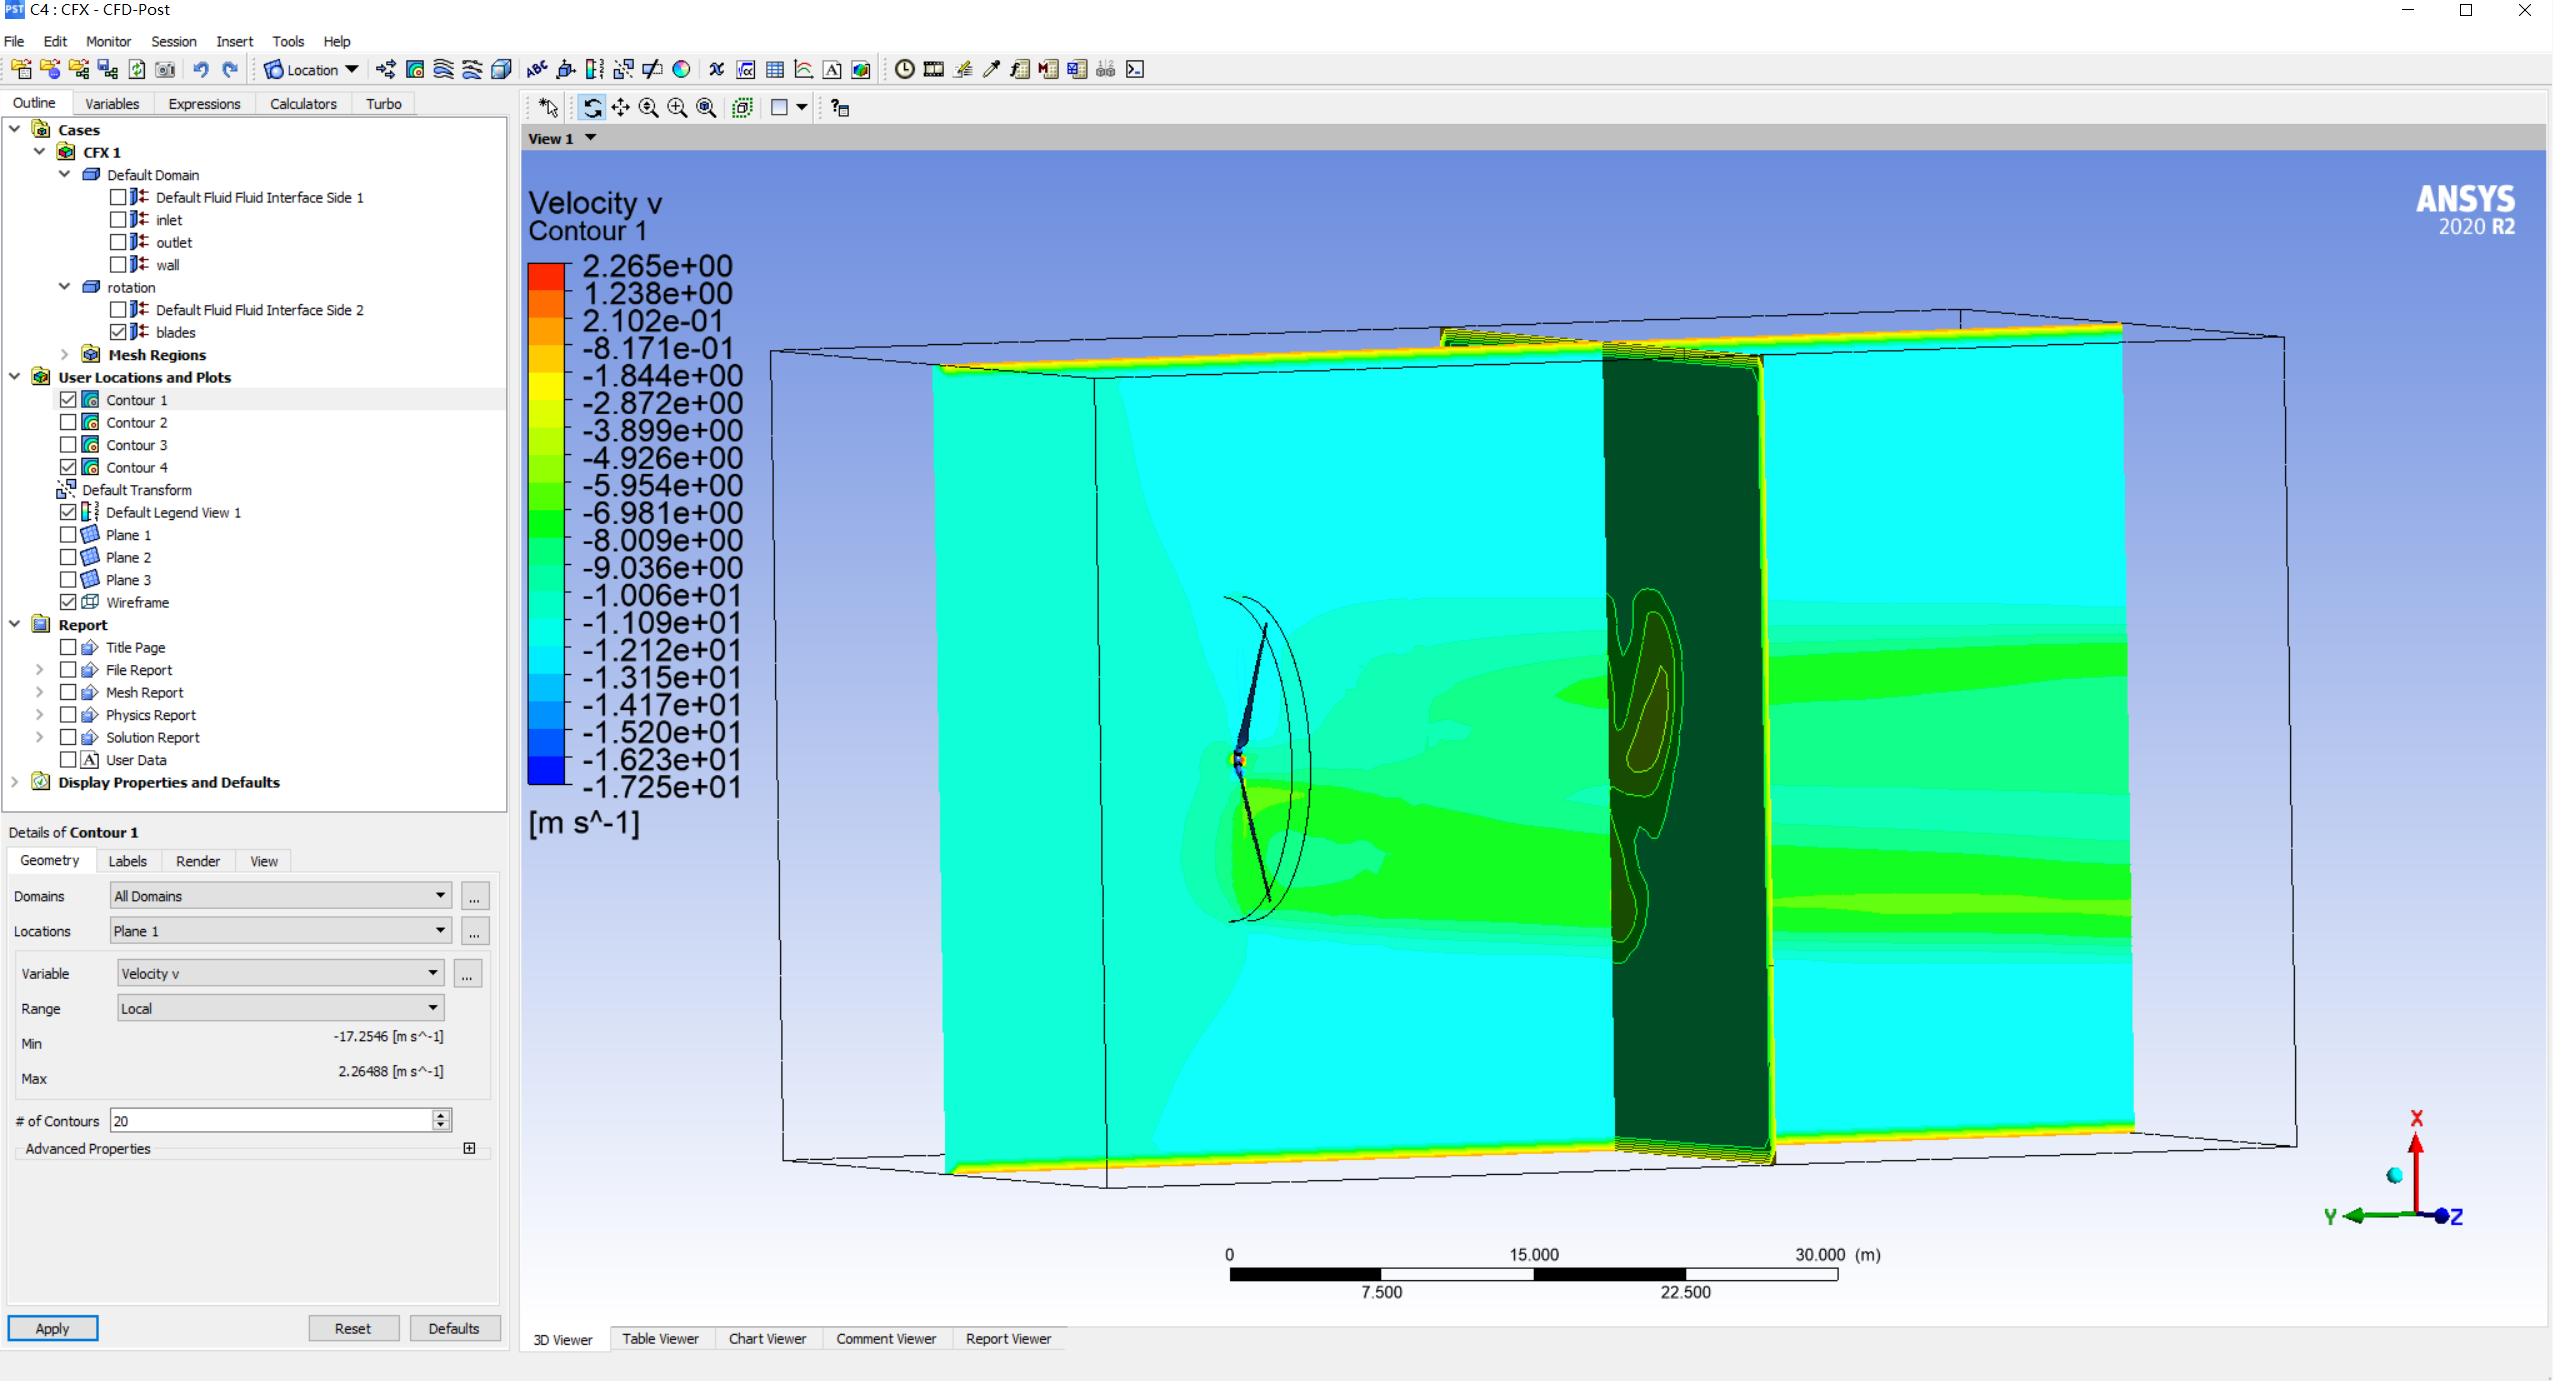
Task: Click the ellipsis button beside Variable
Action: pyautogui.click(x=467, y=973)
